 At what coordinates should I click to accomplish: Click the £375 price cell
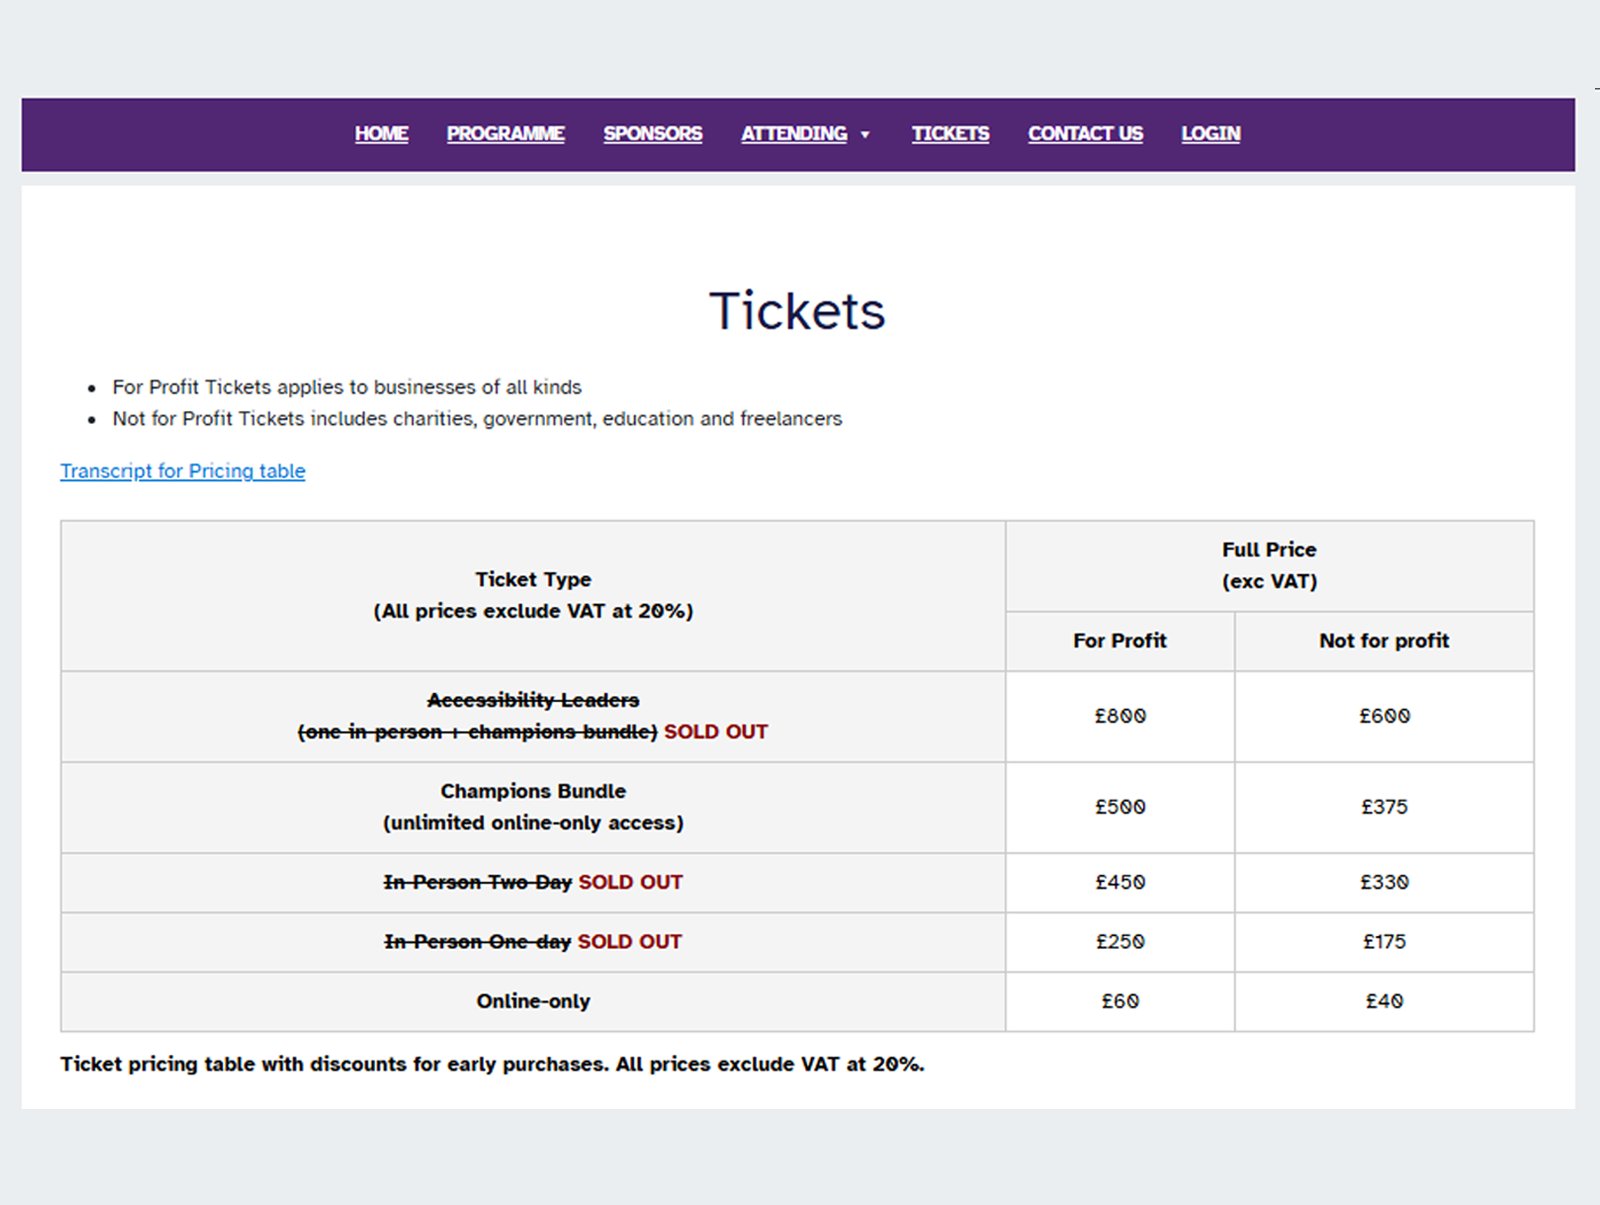(1384, 807)
